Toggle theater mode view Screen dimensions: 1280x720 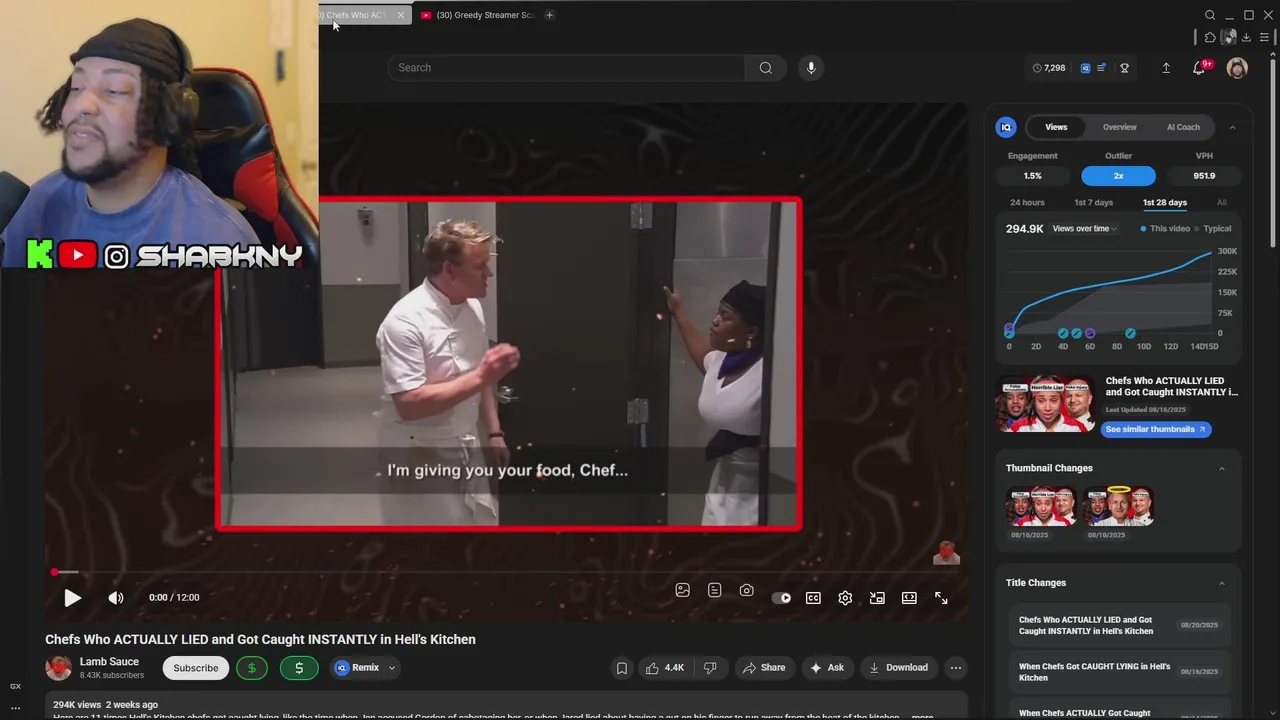point(909,598)
